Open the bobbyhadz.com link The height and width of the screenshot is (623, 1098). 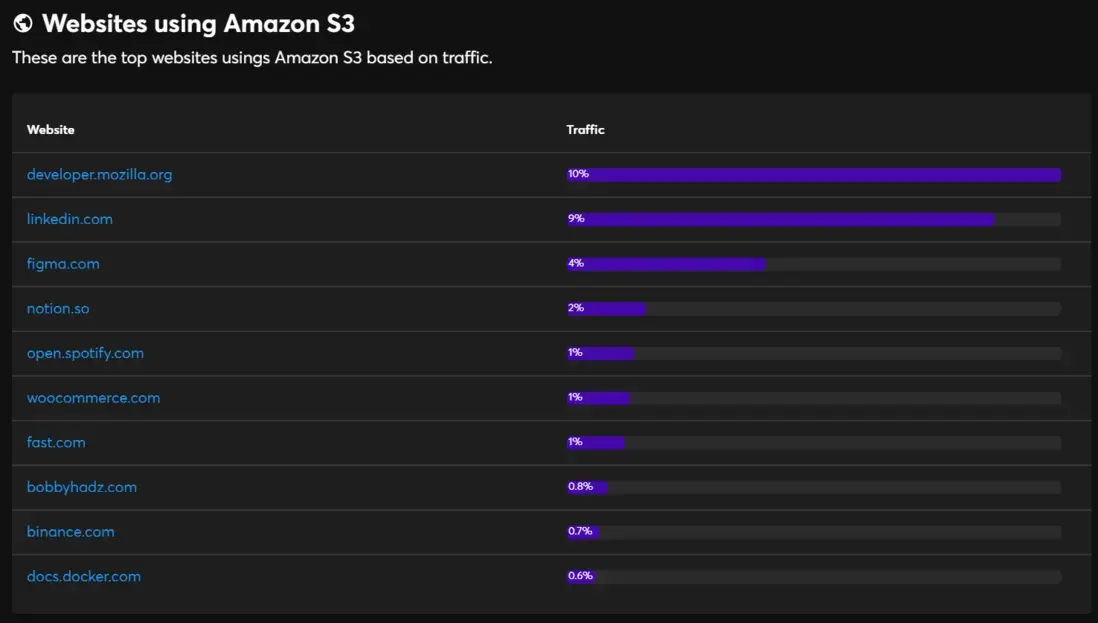82,487
